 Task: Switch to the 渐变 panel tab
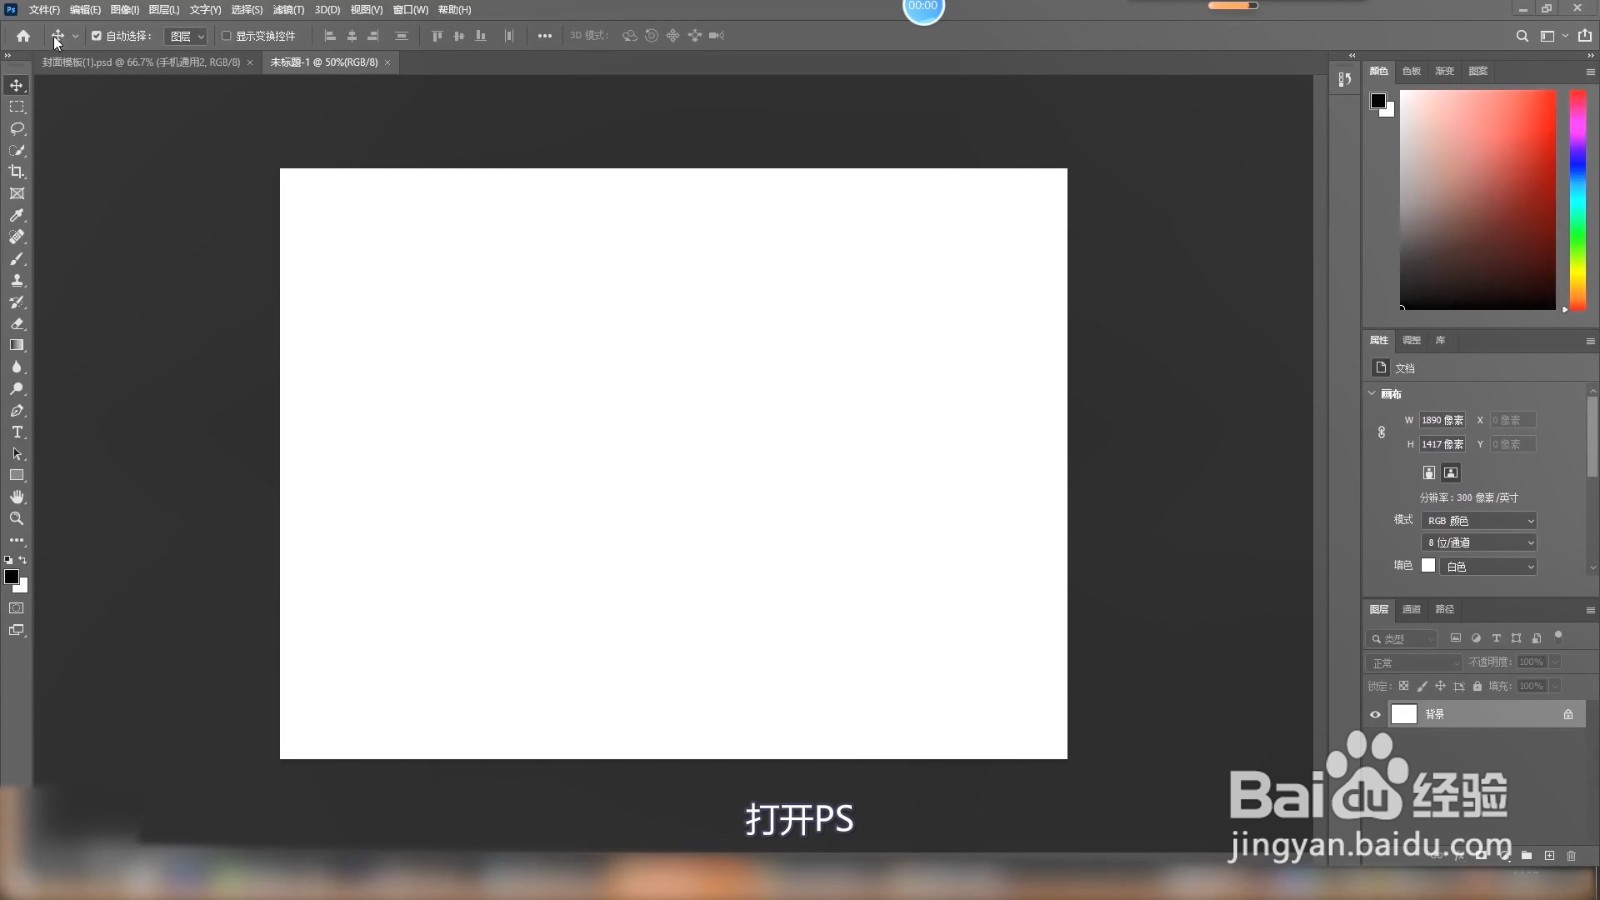pyautogui.click(x=1445, y=71)
